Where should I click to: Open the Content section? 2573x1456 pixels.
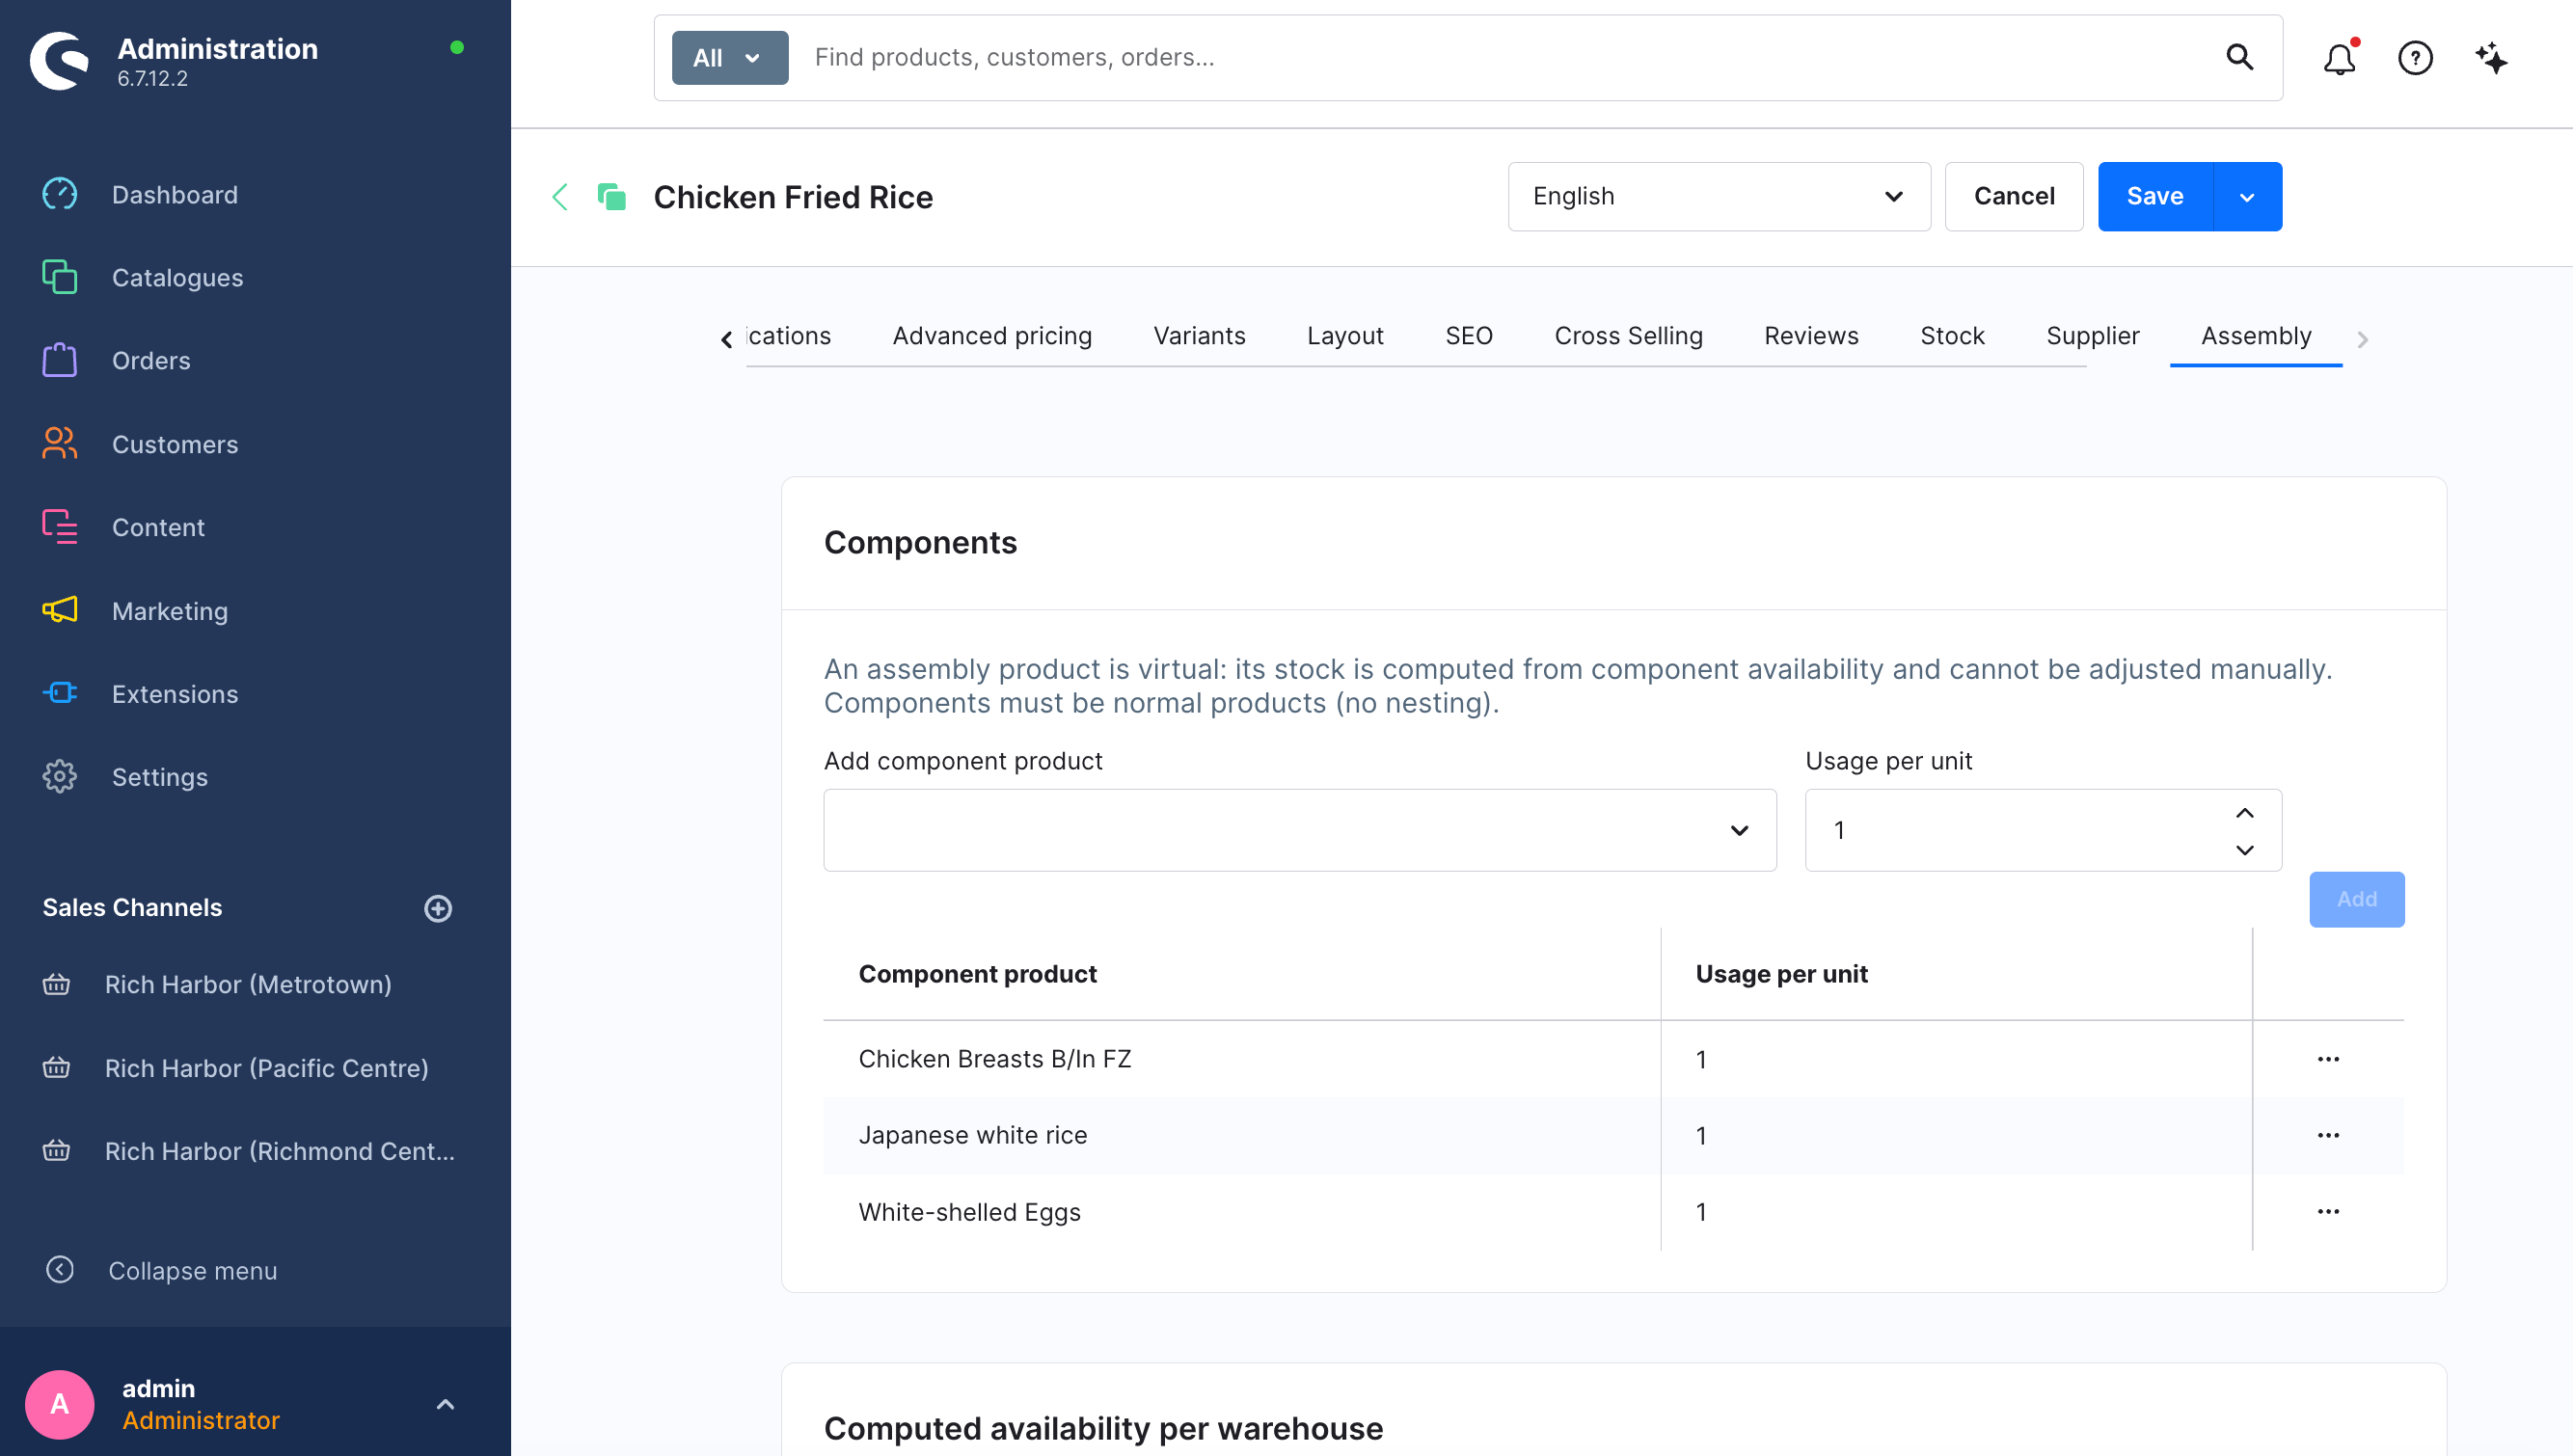point(158,527)
